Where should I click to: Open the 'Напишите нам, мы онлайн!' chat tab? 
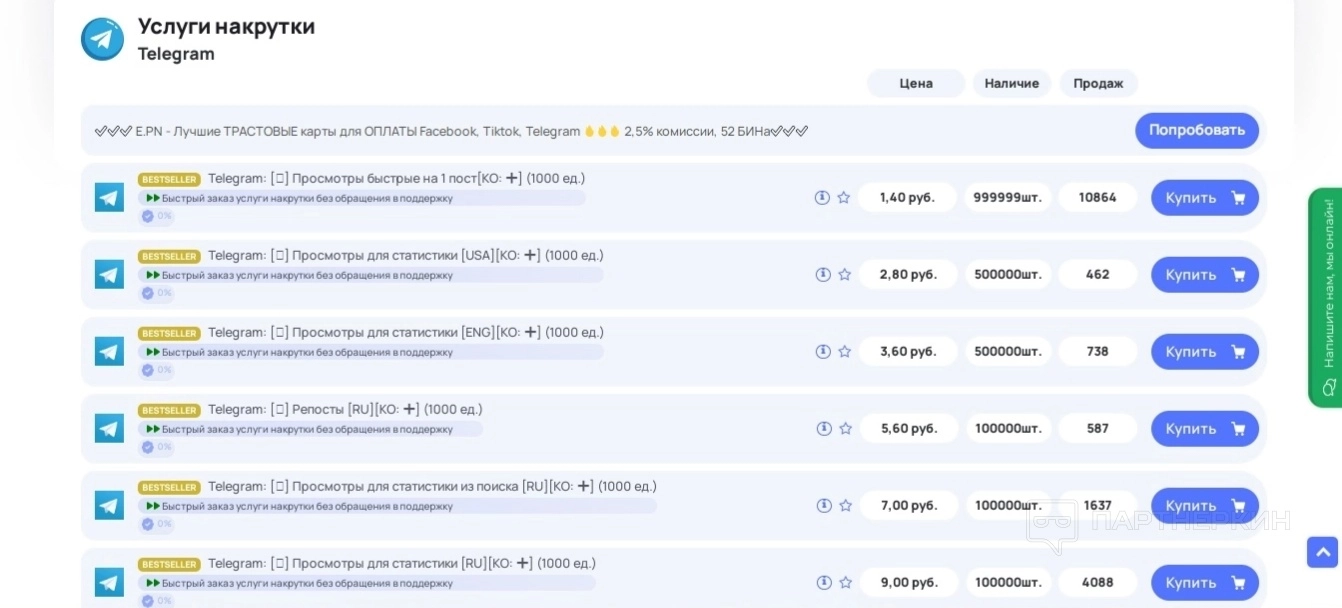[x=1326, y=297]
